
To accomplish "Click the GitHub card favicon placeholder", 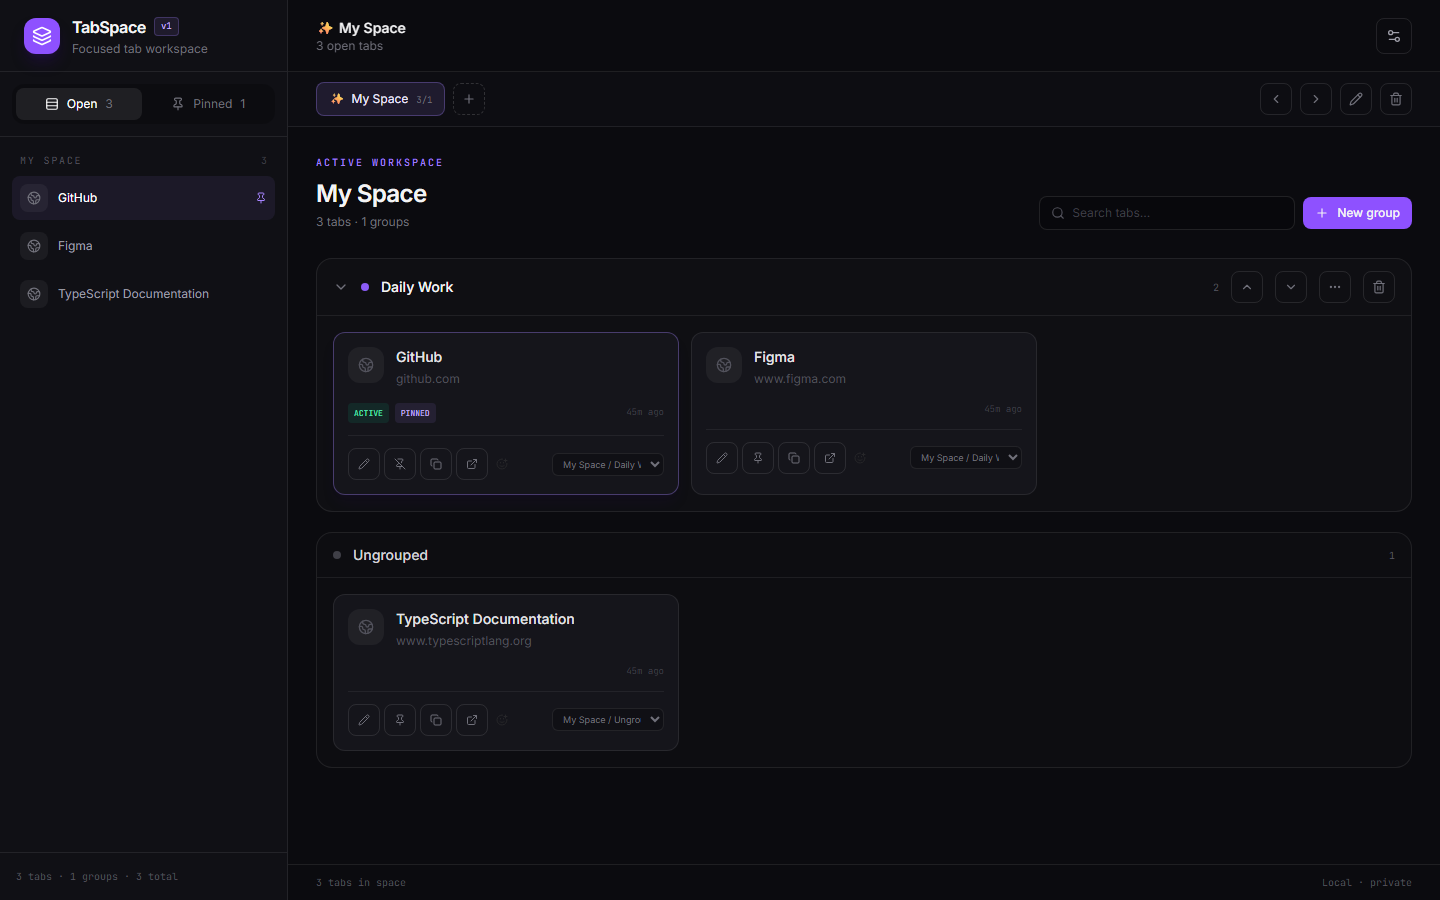I will click(366, 365).
